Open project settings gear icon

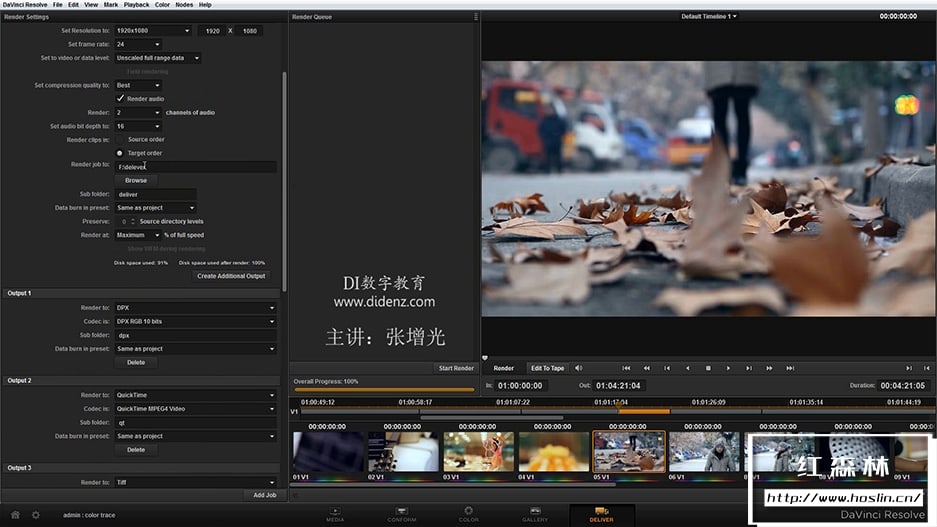[x=36, y=514]
